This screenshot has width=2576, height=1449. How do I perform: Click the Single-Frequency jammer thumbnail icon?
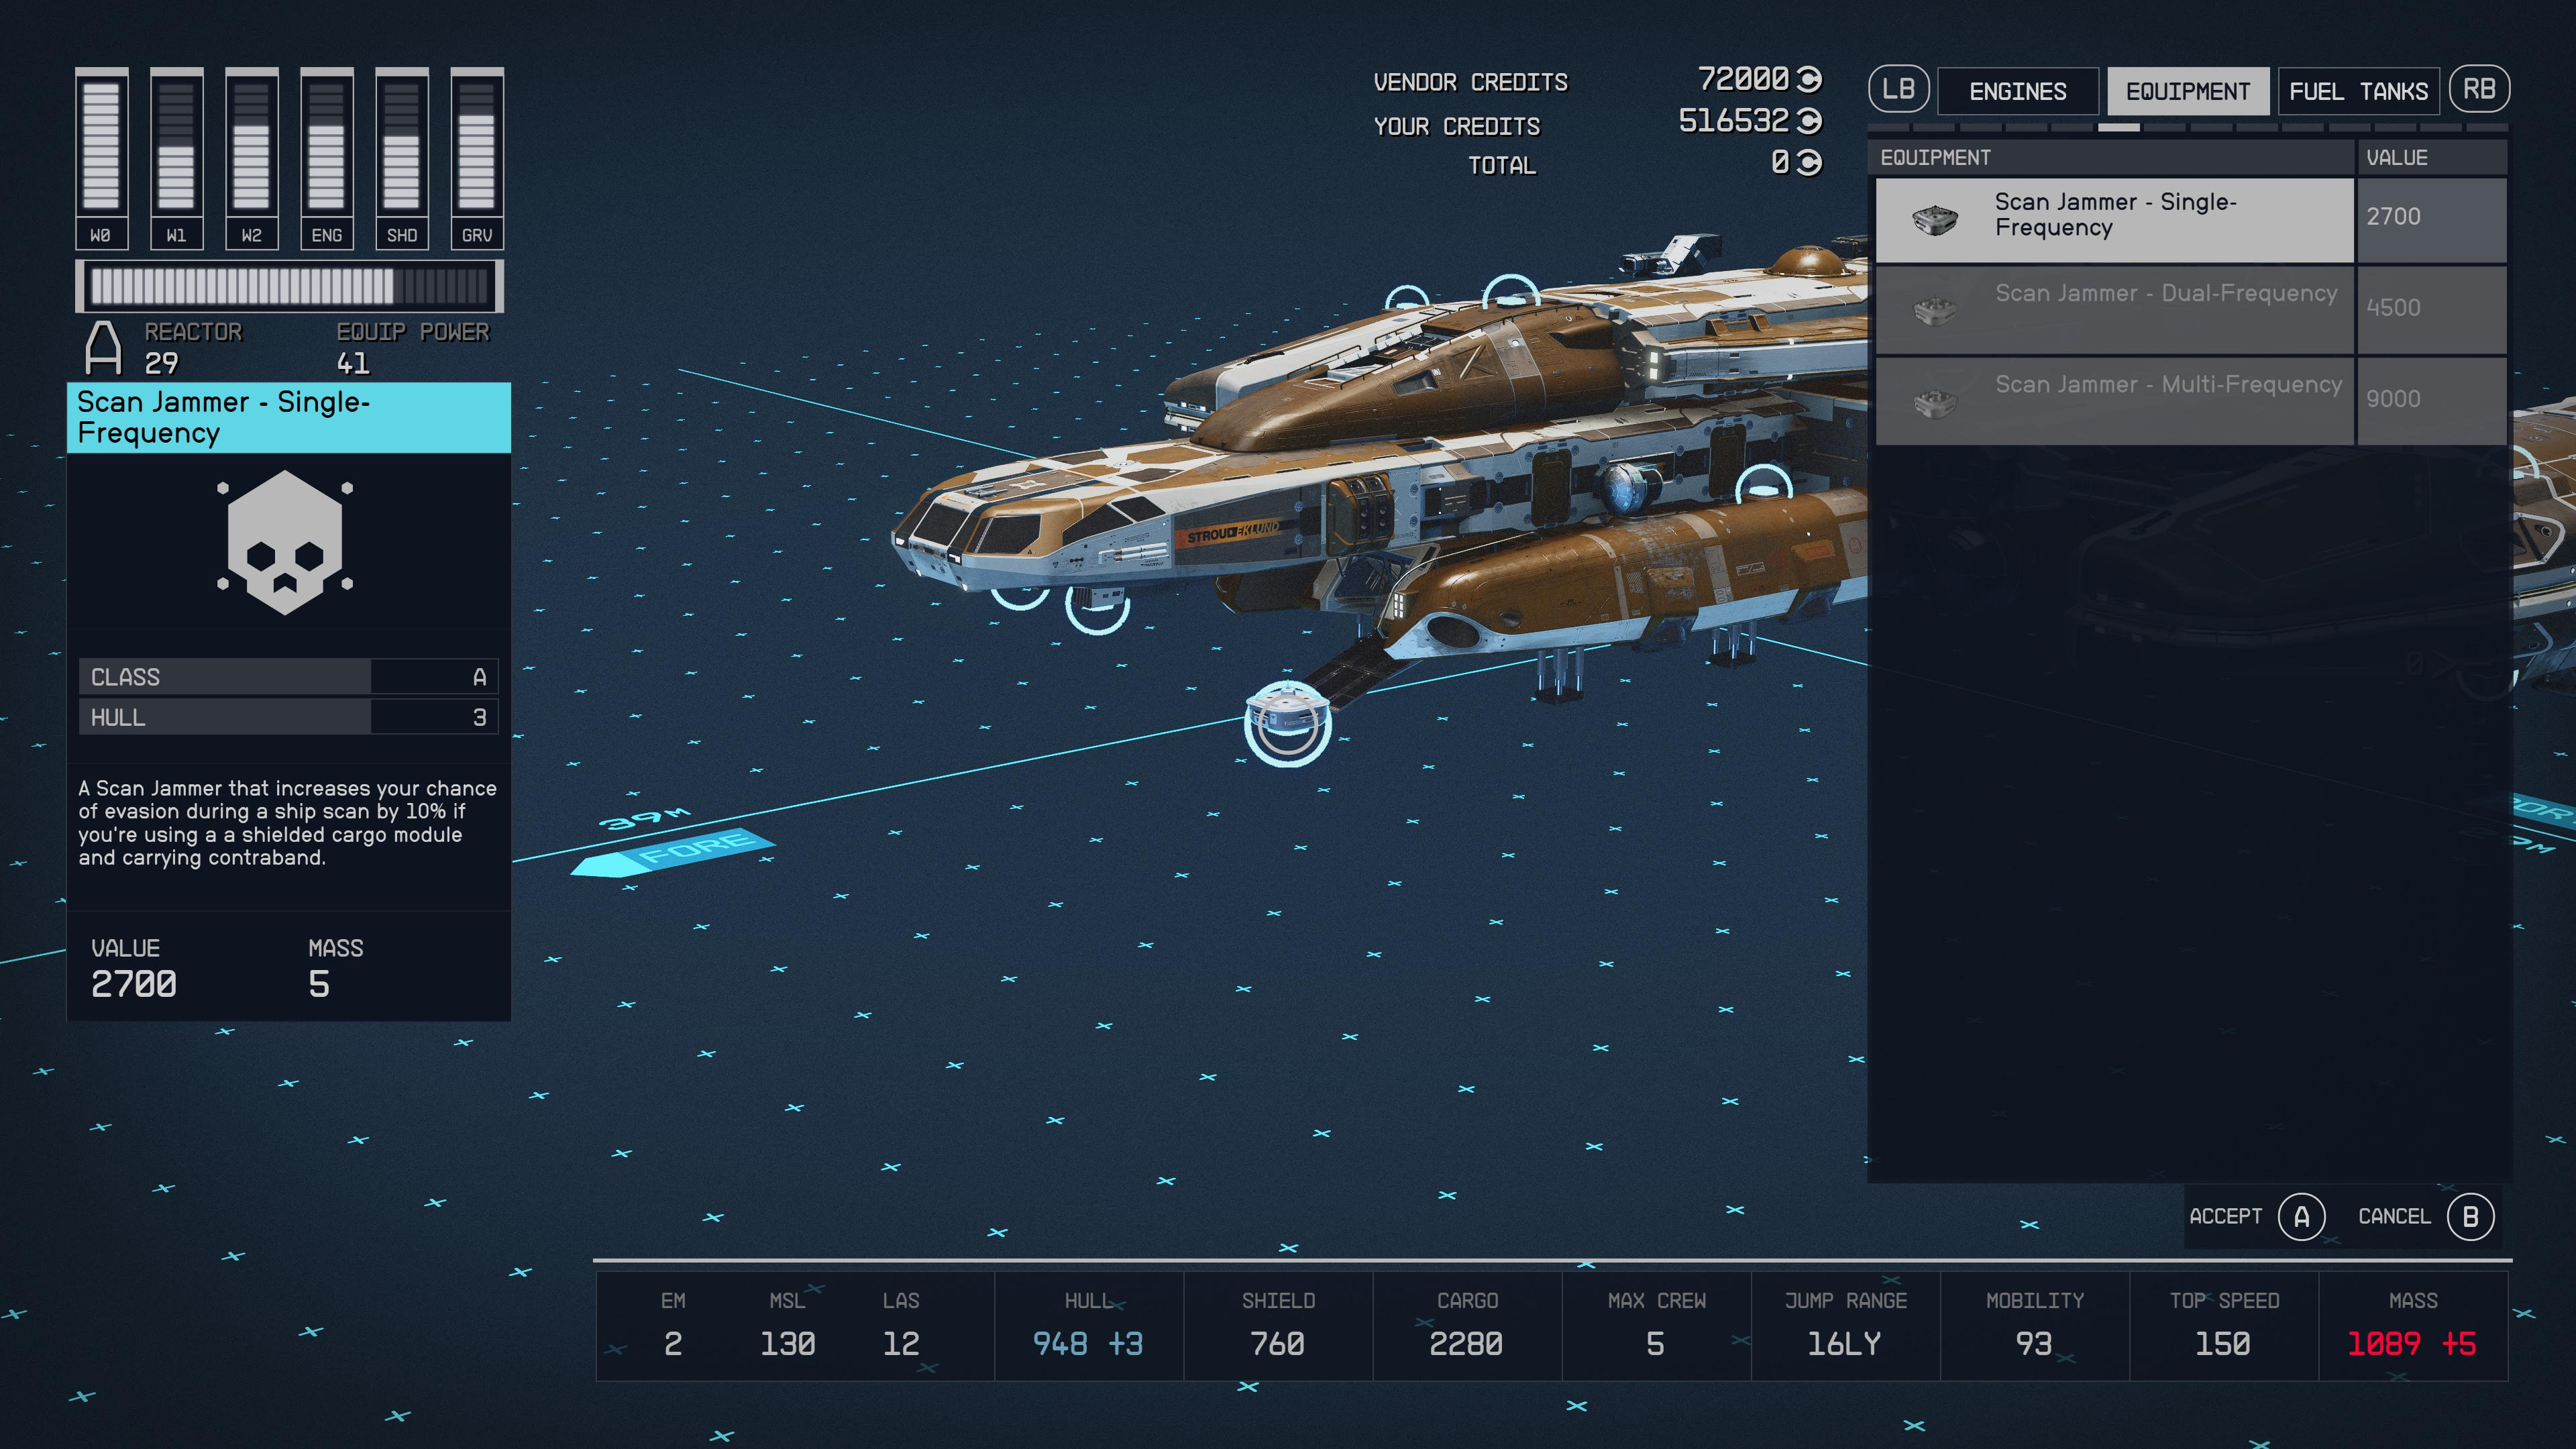[x=1934, y=219]
